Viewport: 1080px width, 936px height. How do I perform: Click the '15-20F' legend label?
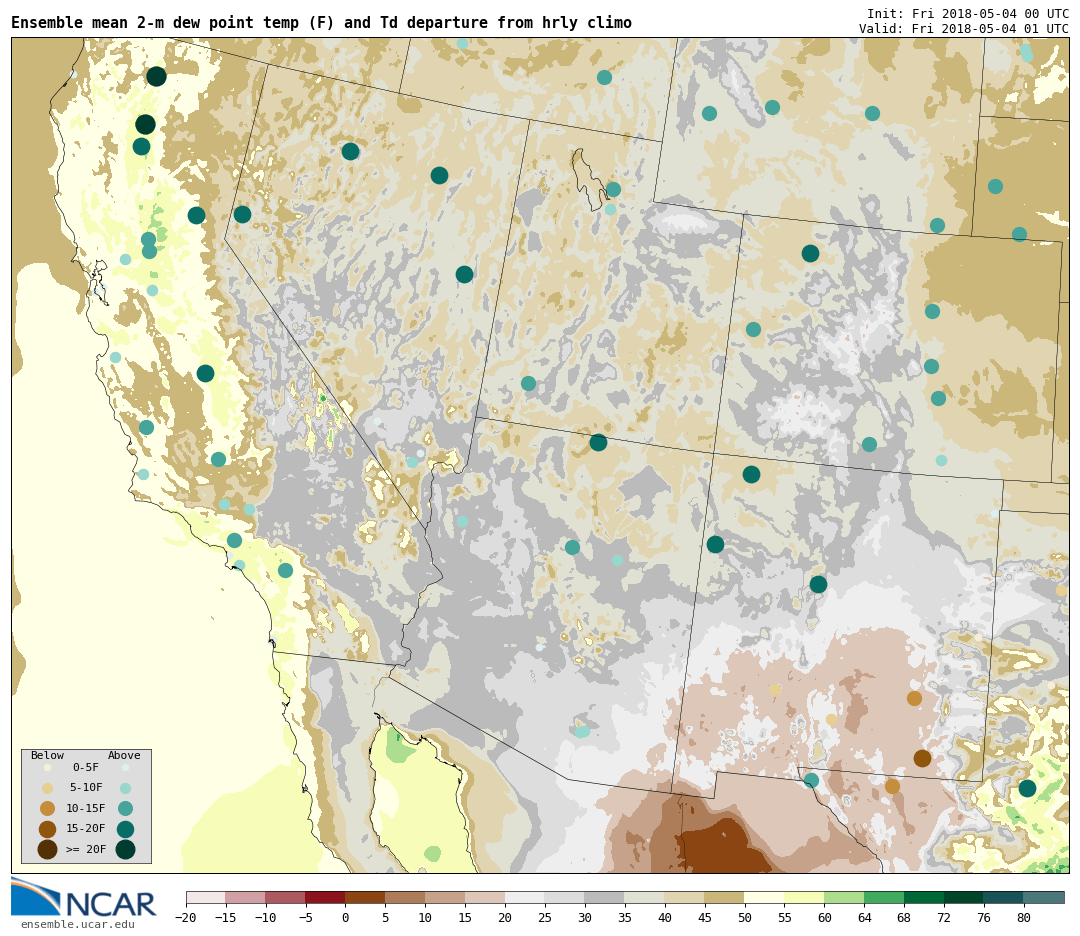(x=86, y=829)
